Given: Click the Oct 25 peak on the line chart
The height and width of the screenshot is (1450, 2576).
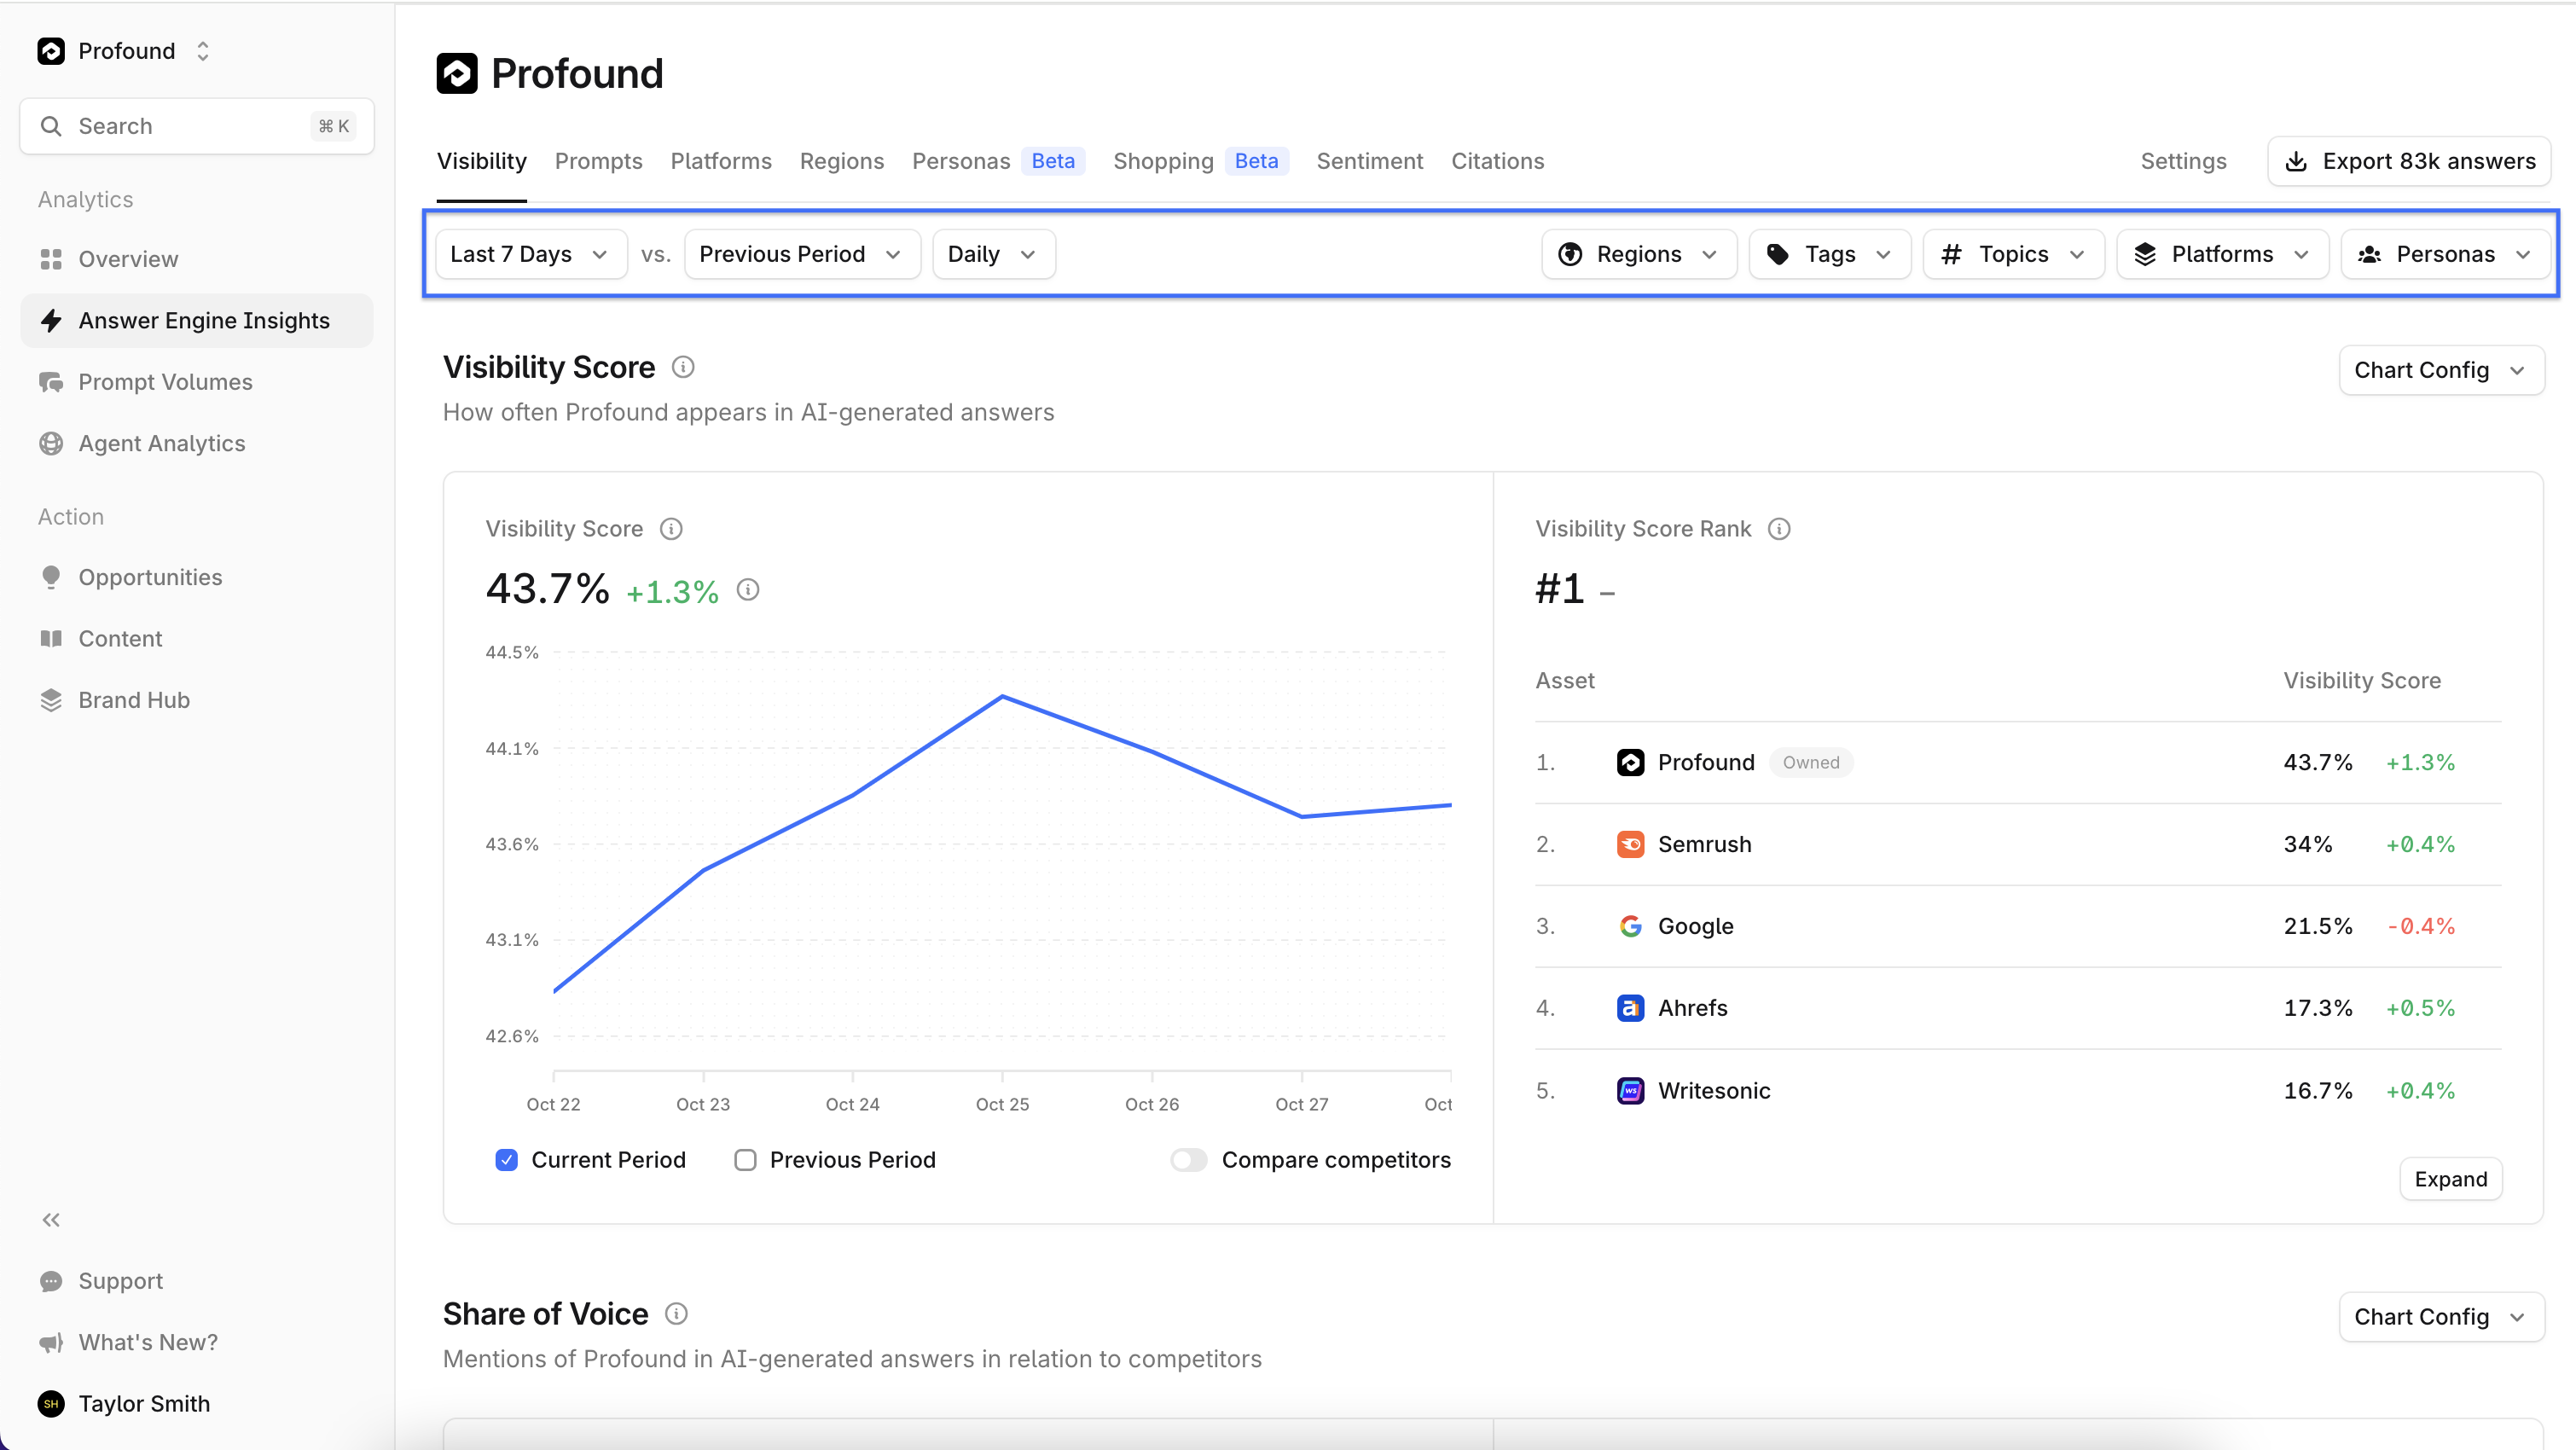Looking at the screenshot, I should pyautogui.click(x=1002, y=696).
